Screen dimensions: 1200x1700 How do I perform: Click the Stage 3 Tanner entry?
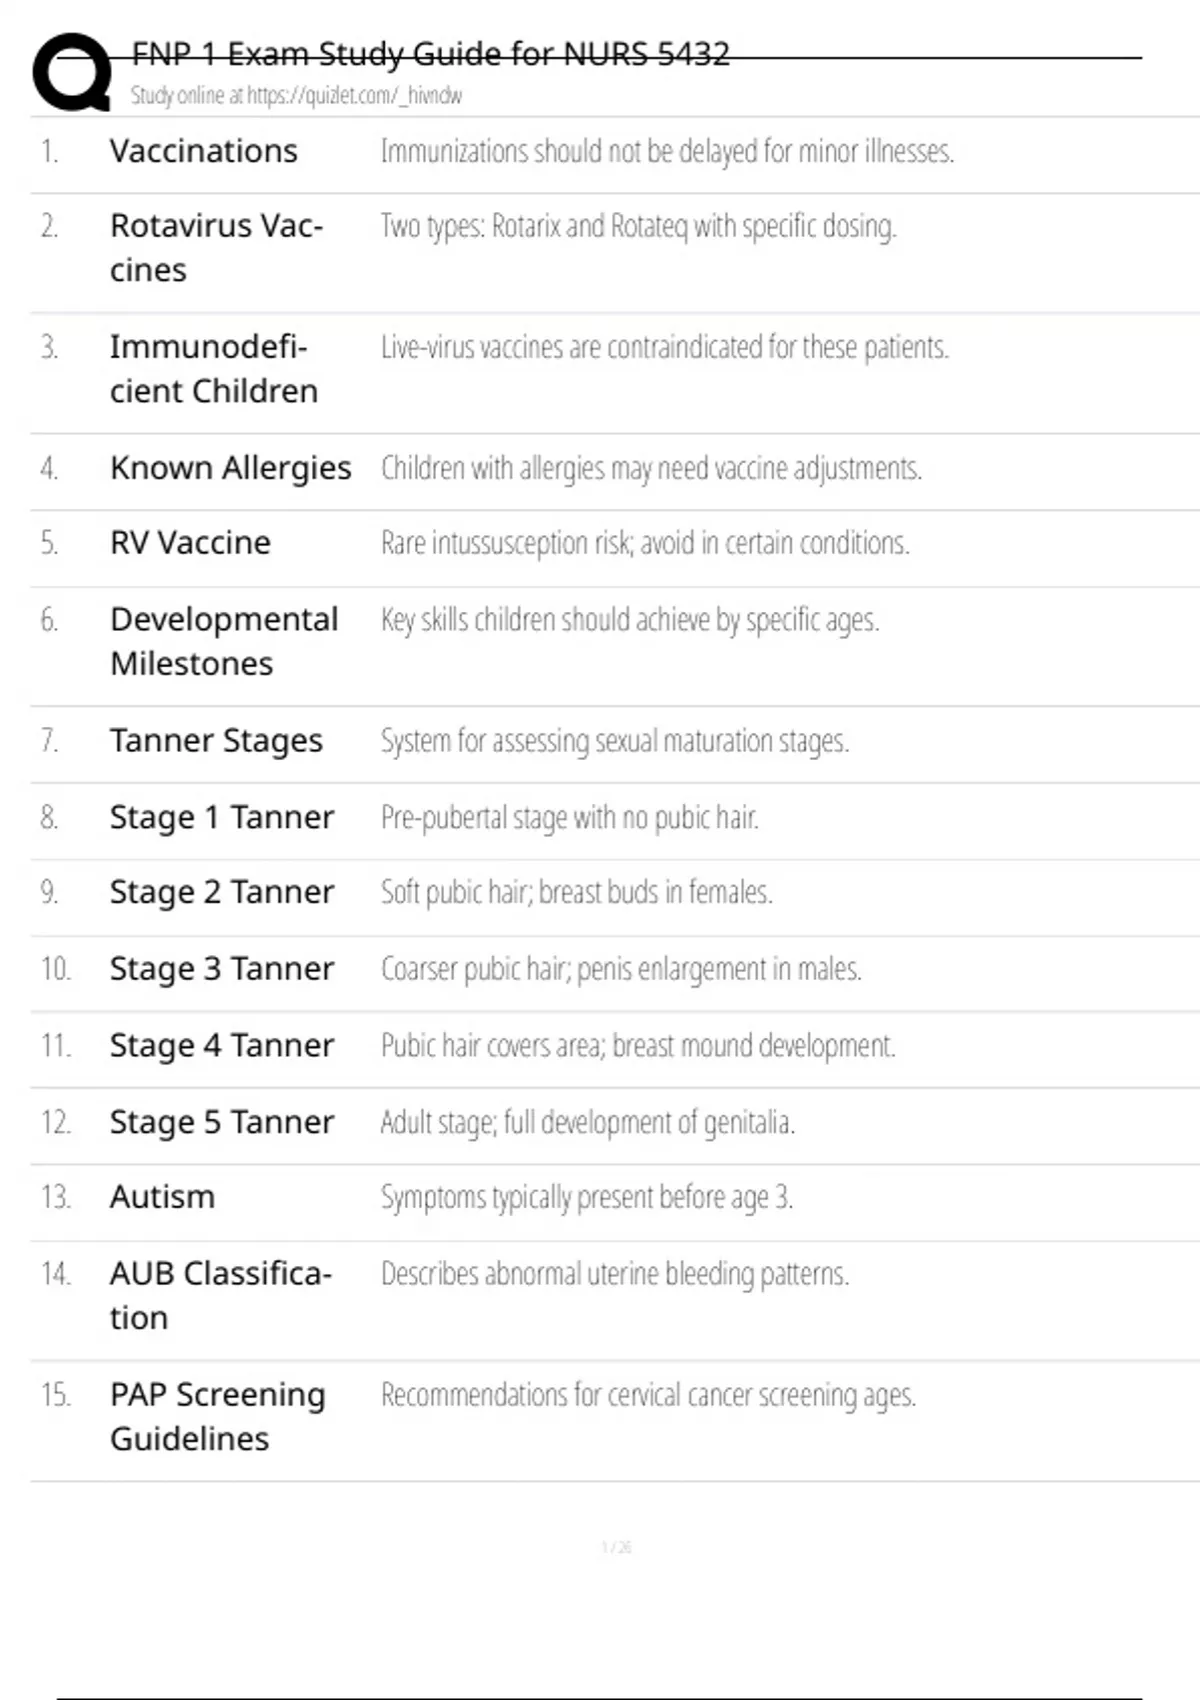pos(222,969)
